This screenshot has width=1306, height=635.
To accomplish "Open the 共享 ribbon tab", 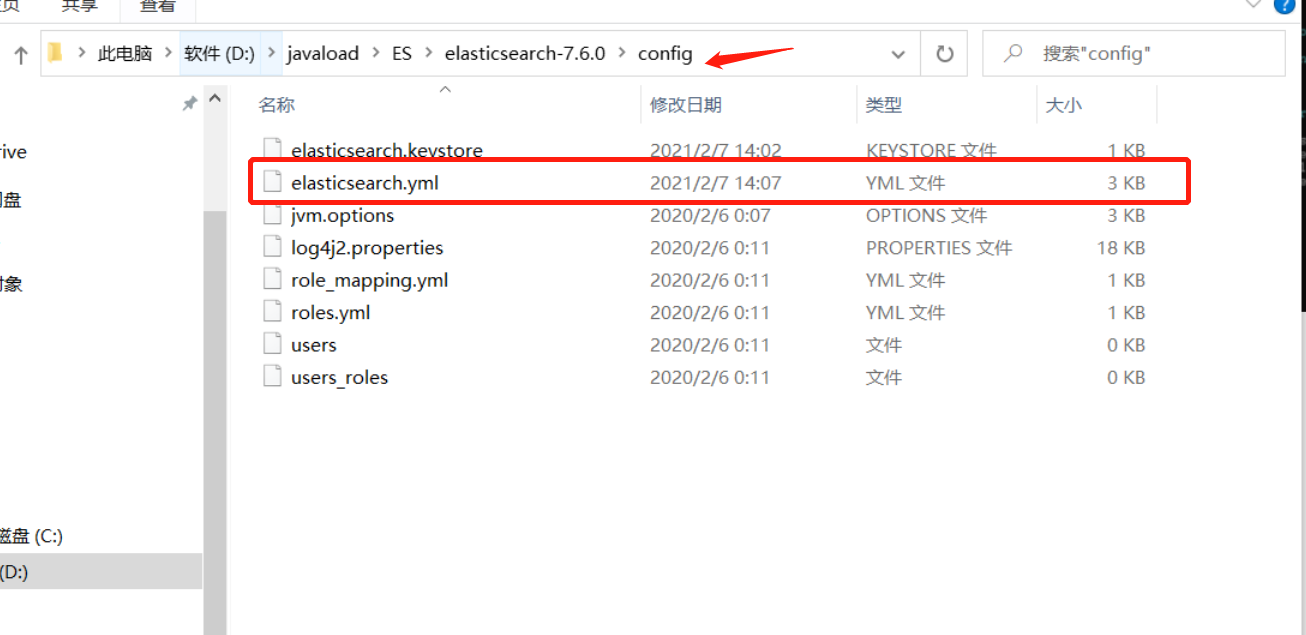I will (x=78, y=6).
